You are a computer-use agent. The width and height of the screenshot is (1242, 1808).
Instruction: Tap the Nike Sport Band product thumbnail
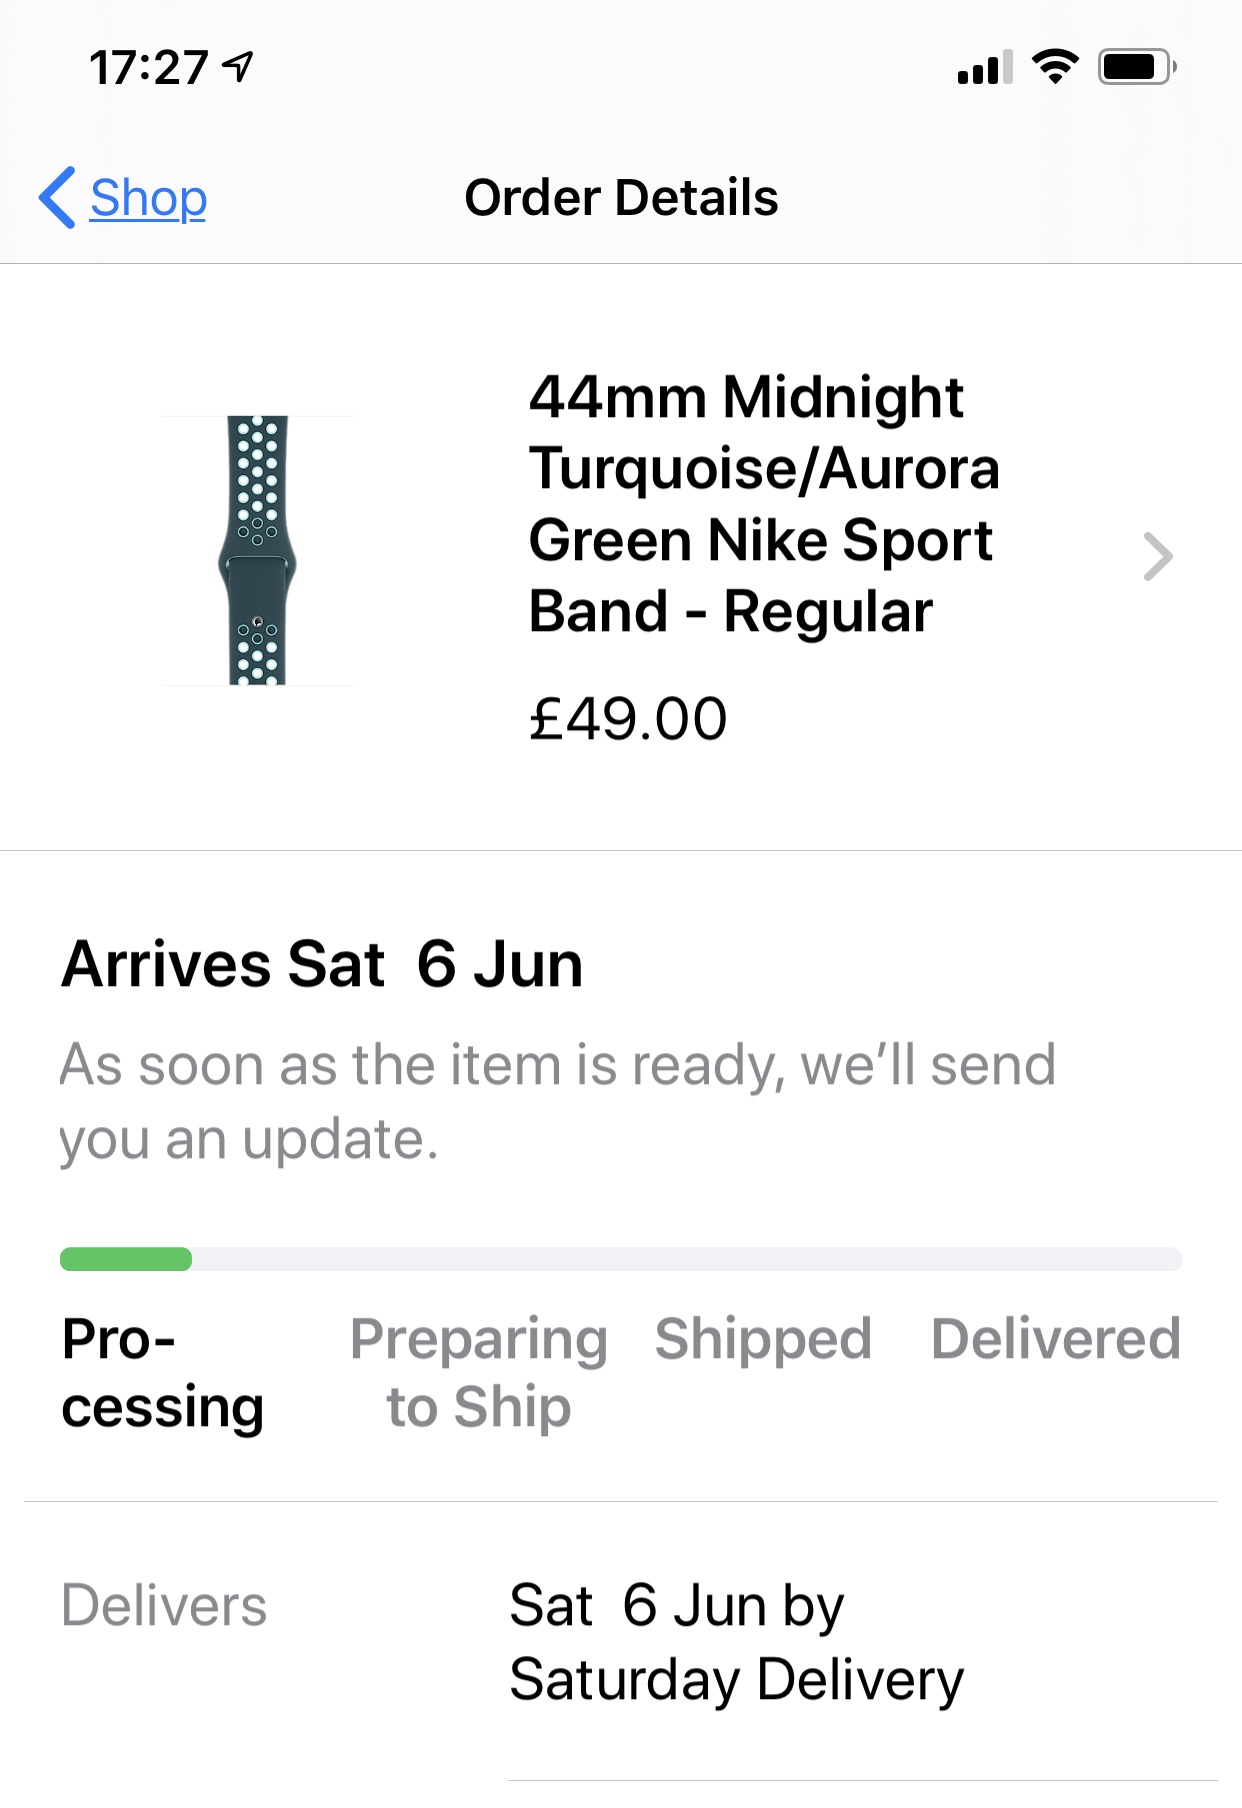257,550
